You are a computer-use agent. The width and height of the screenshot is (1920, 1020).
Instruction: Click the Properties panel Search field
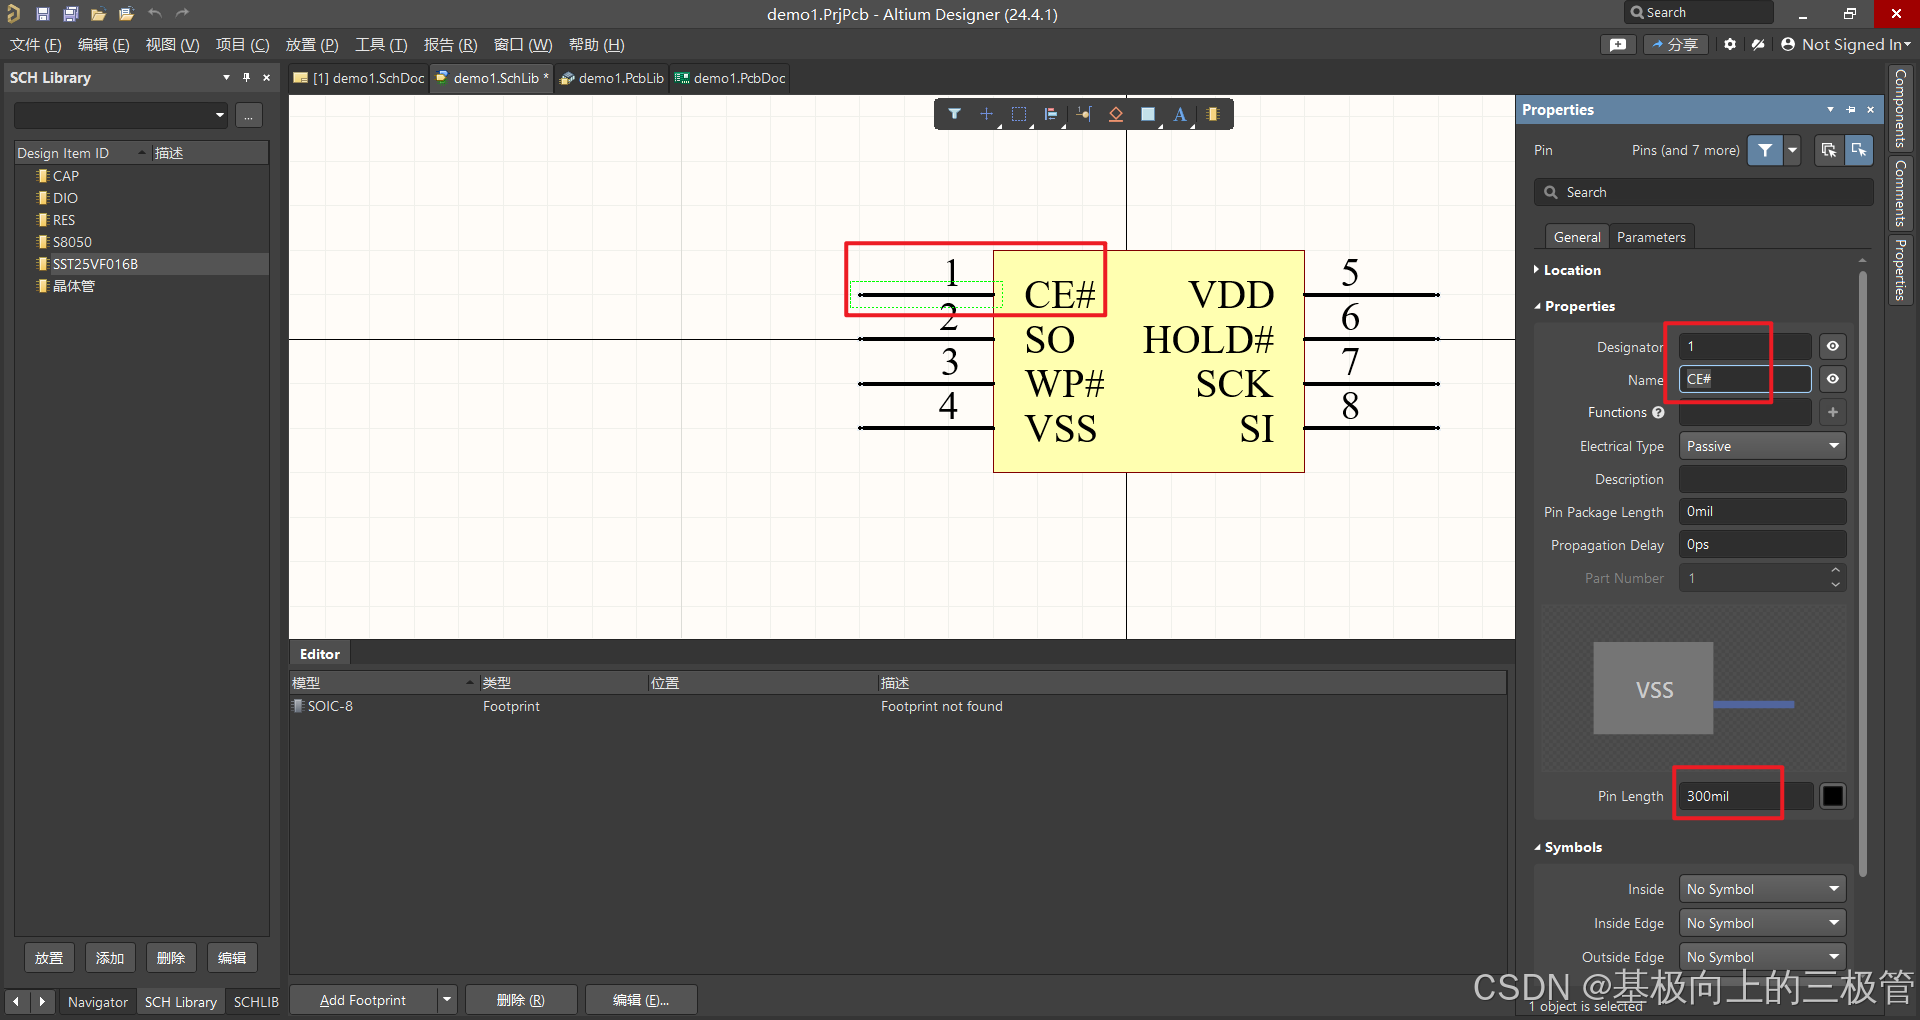(x=1704, y=192)
